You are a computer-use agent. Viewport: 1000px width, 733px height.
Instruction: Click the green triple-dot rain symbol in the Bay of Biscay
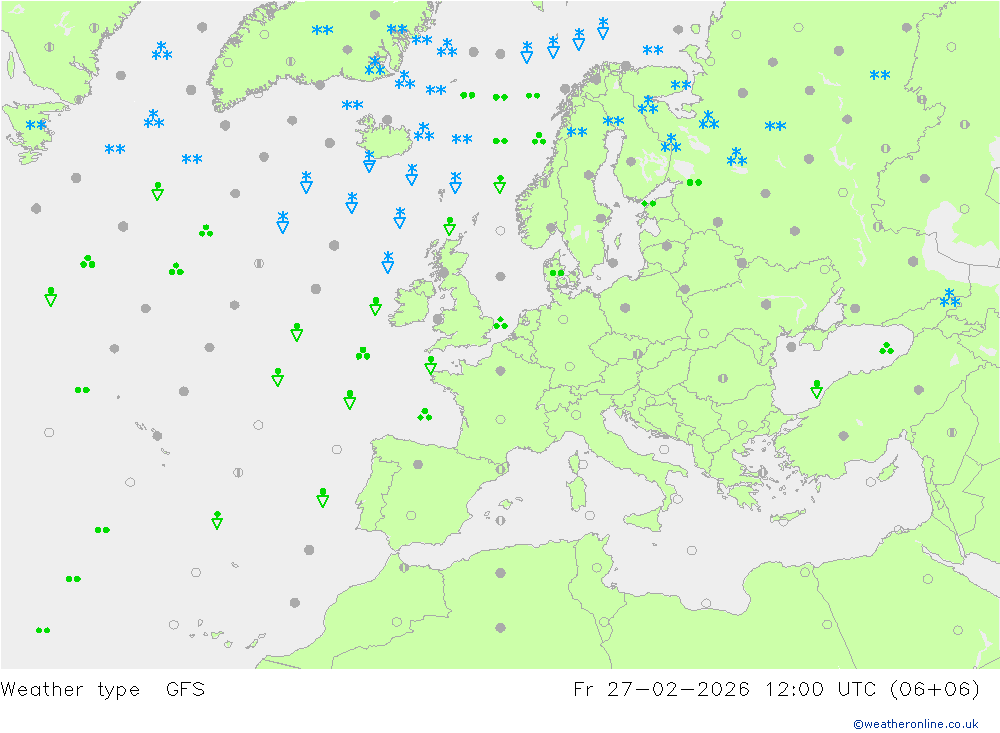[x=425, y=415]
